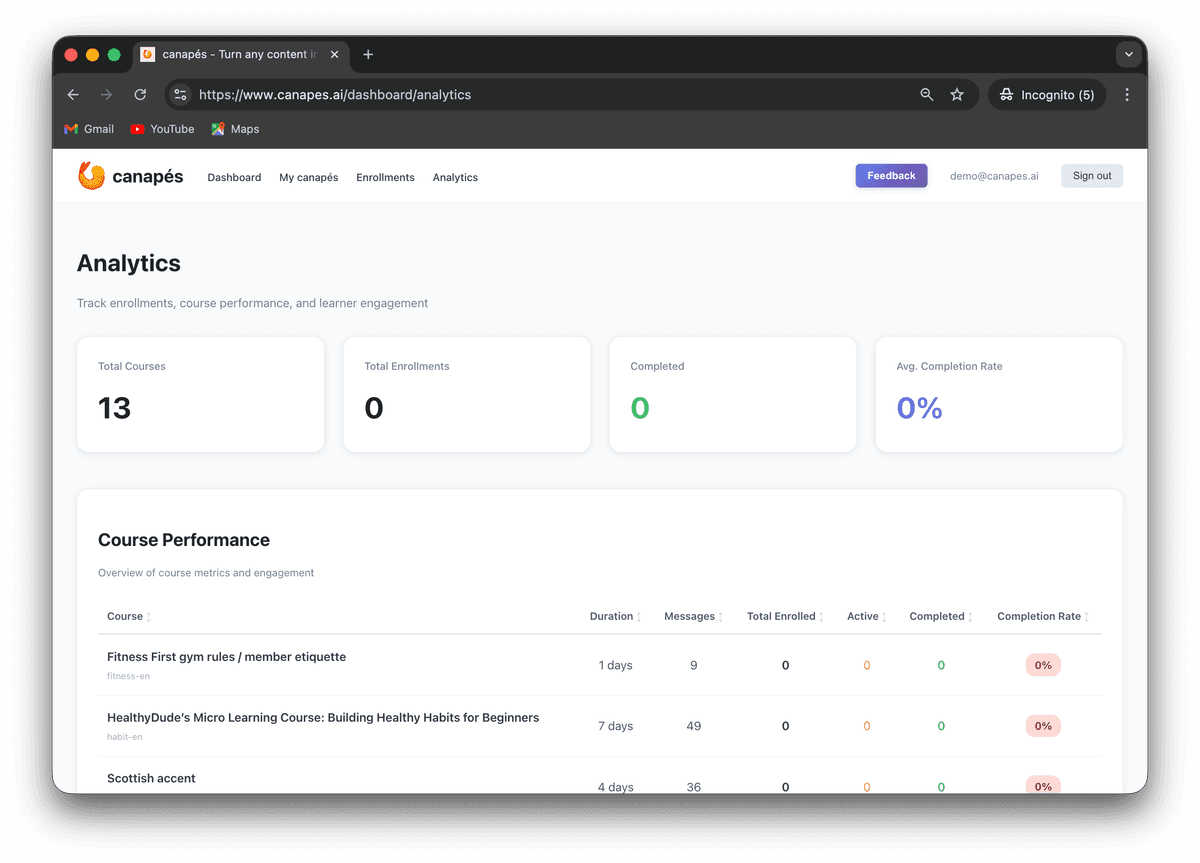Viewport: 1200px width, 863px height.
Task: Open the YouTube bookmark
Action: tap(162, 128)
